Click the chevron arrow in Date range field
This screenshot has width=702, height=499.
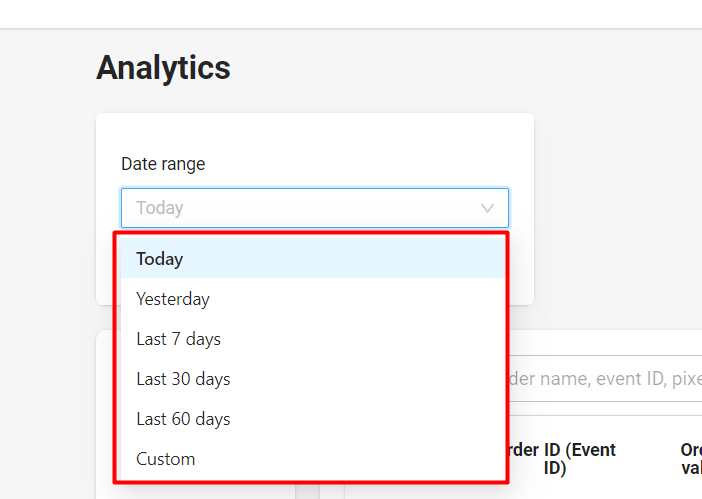tap(487, 208)
